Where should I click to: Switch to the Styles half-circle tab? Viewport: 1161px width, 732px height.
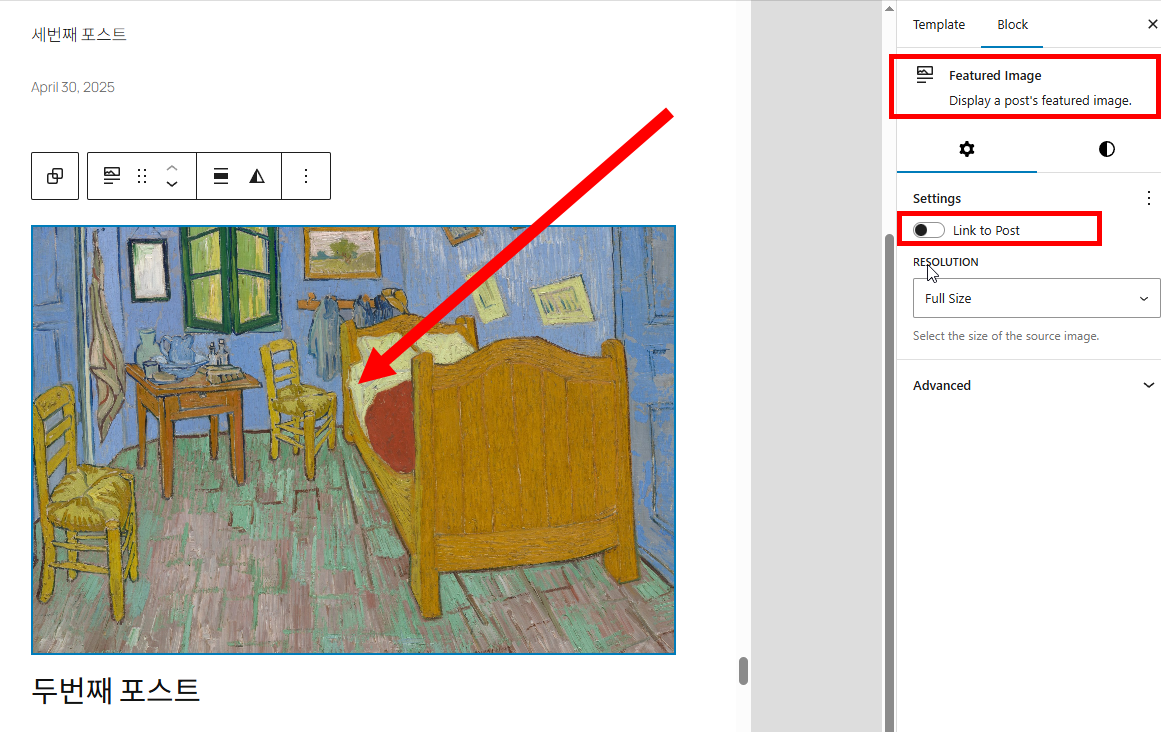[x=1106, y=149]
